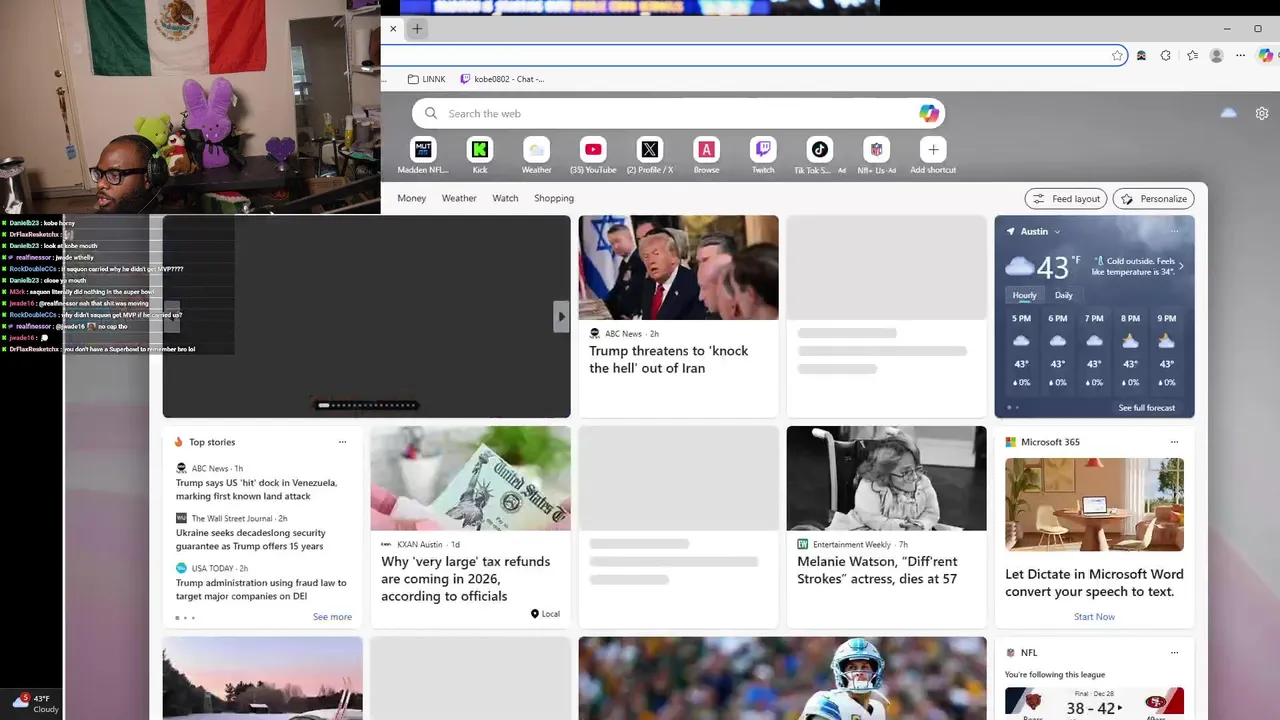Open the browser profile avatar icon

tap(1217, 56)
